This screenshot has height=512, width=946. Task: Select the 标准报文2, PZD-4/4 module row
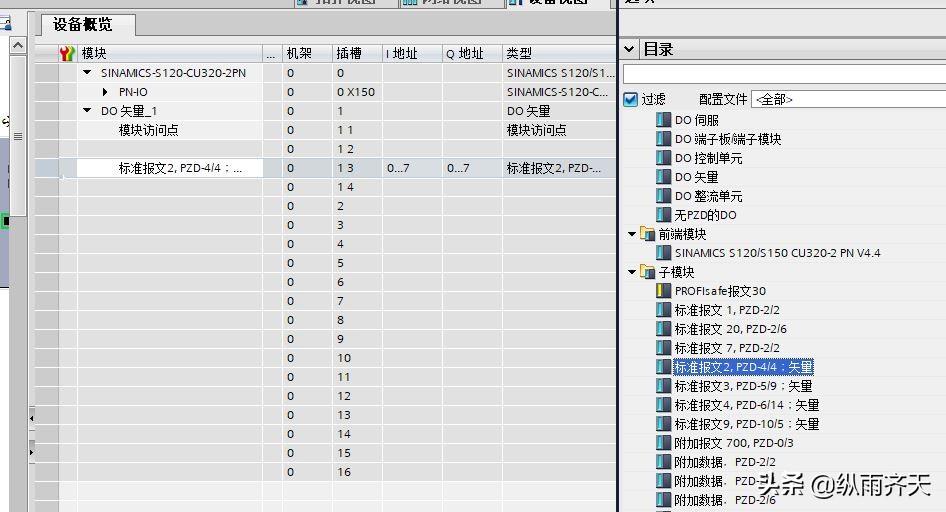point(170,168)
